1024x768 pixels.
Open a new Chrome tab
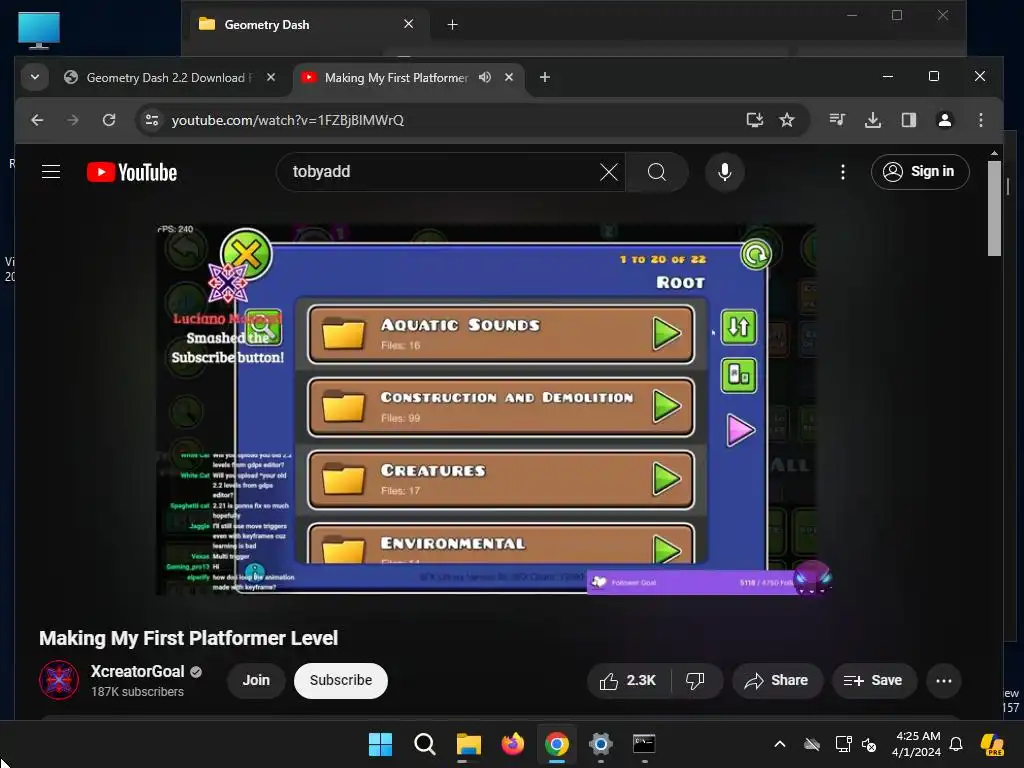pyautogui.click(x=545, y=78)
